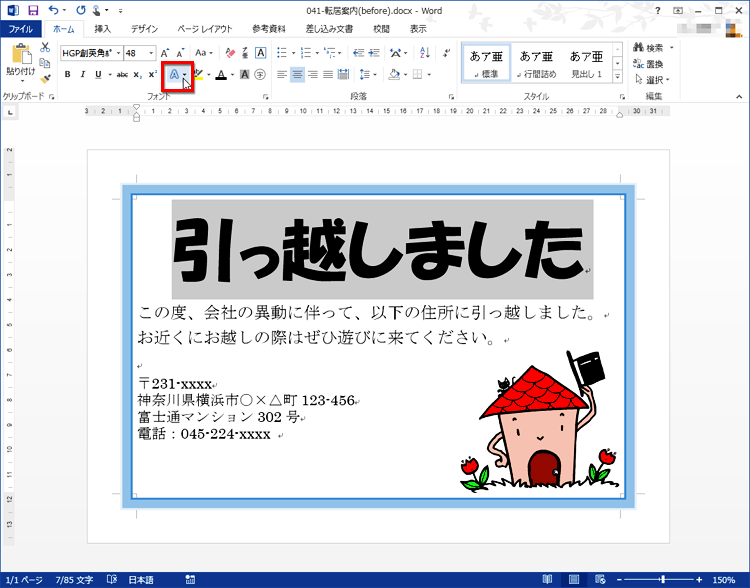This screenshot has width=750, height=588.
Task: Switch to the デザイン tab
Action: tap(144, 29)
